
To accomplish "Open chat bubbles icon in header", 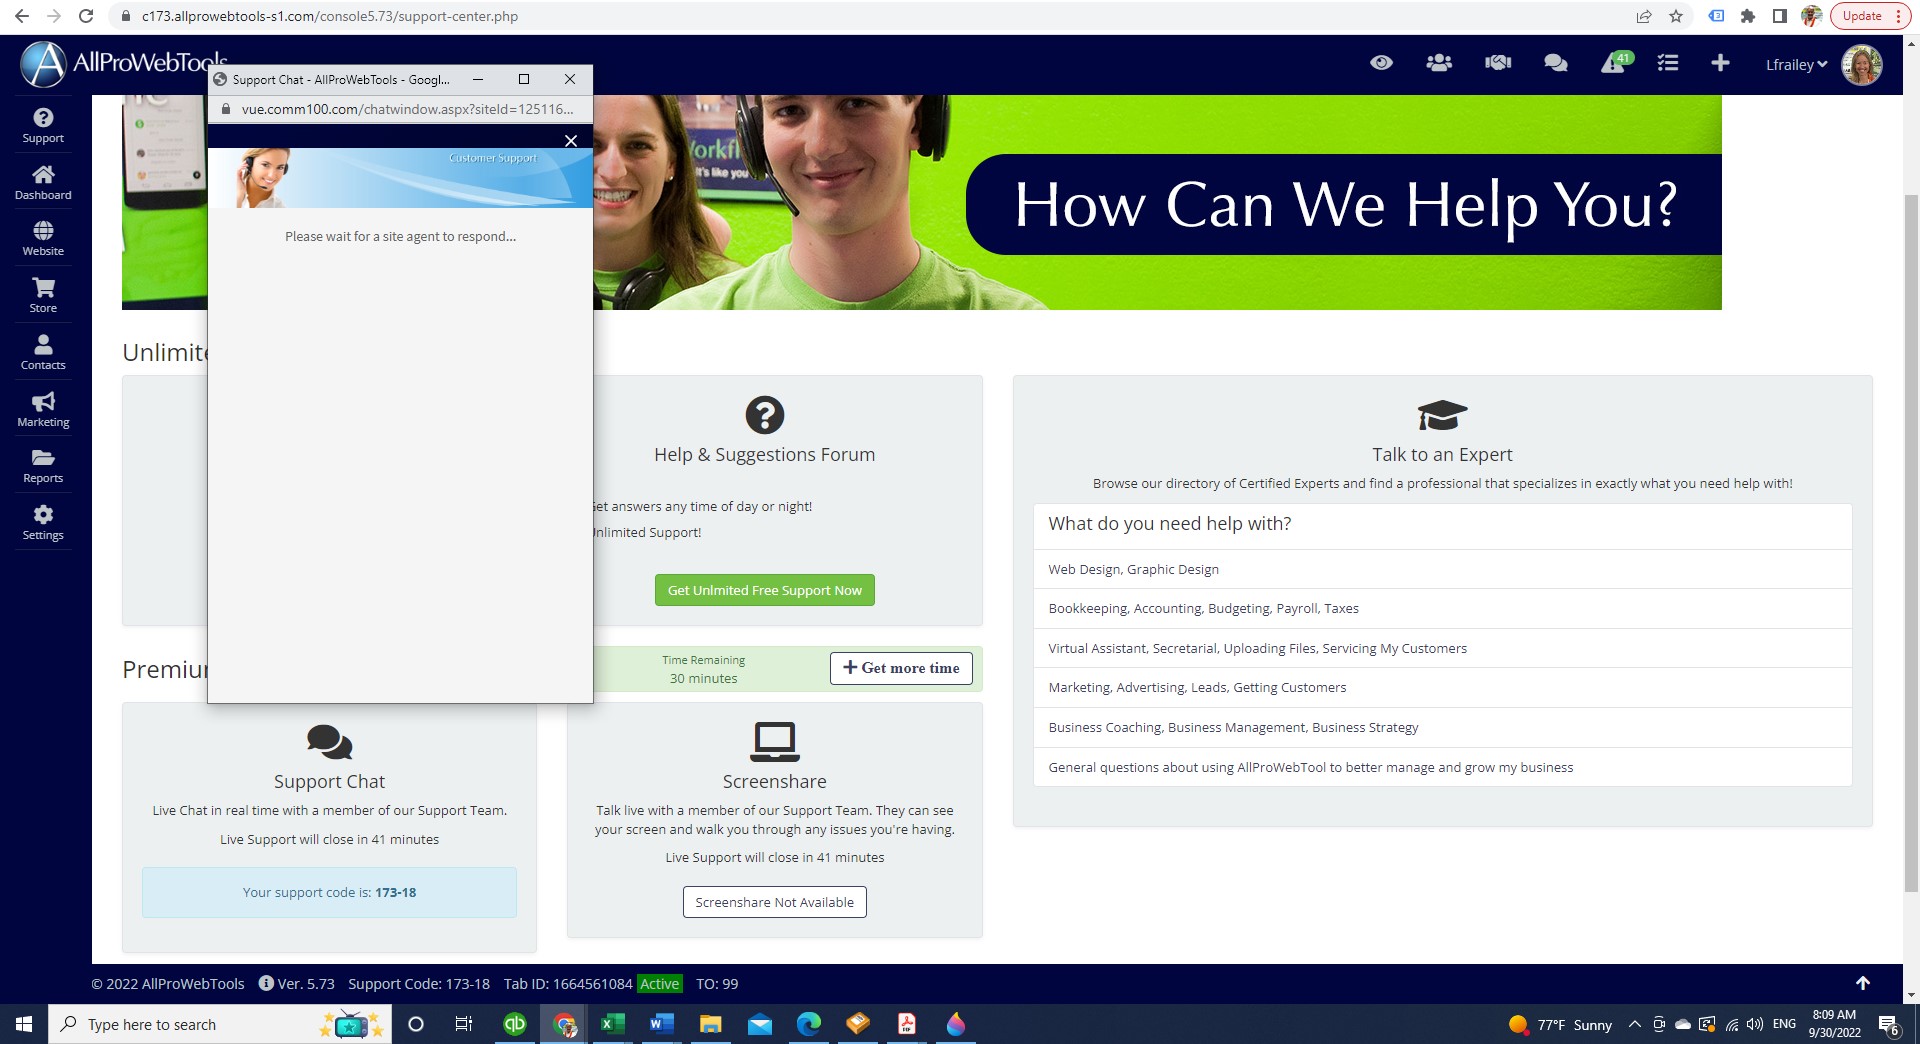I will pos(1556,63).
